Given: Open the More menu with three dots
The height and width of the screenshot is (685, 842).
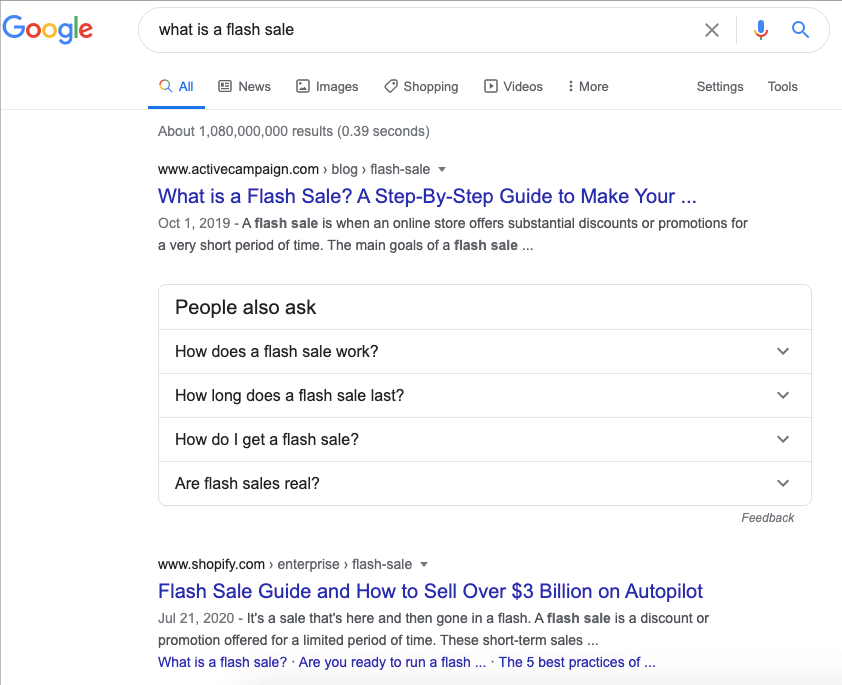Looking at the screenshot, I should (x=587, y=87).
